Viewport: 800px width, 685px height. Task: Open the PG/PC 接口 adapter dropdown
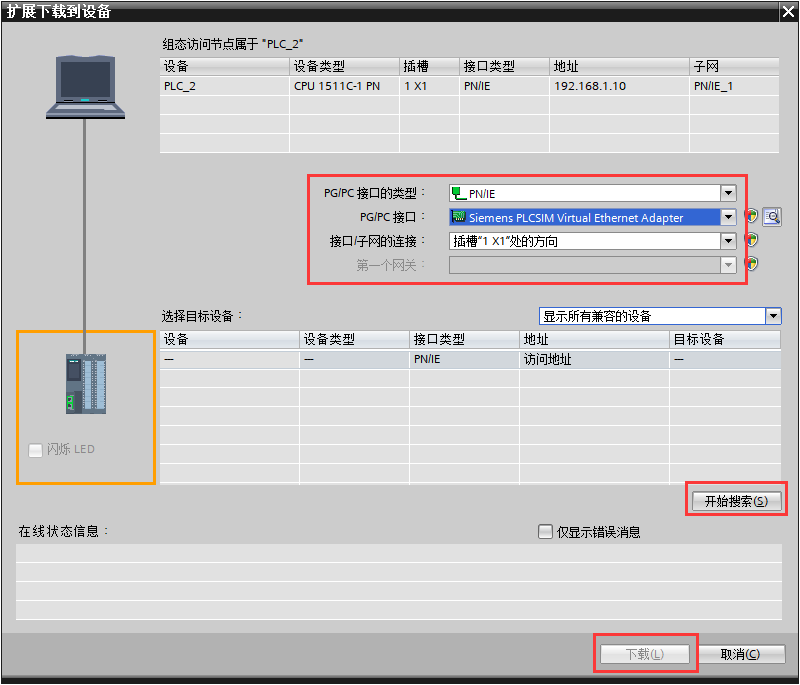pos(728,217)
